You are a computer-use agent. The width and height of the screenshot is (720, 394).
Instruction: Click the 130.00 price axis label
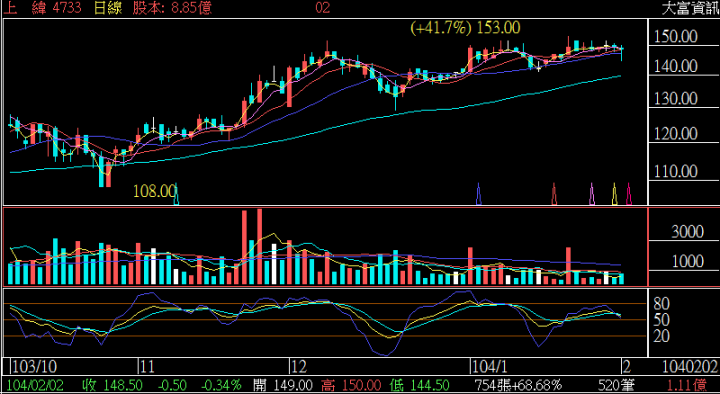675,99
